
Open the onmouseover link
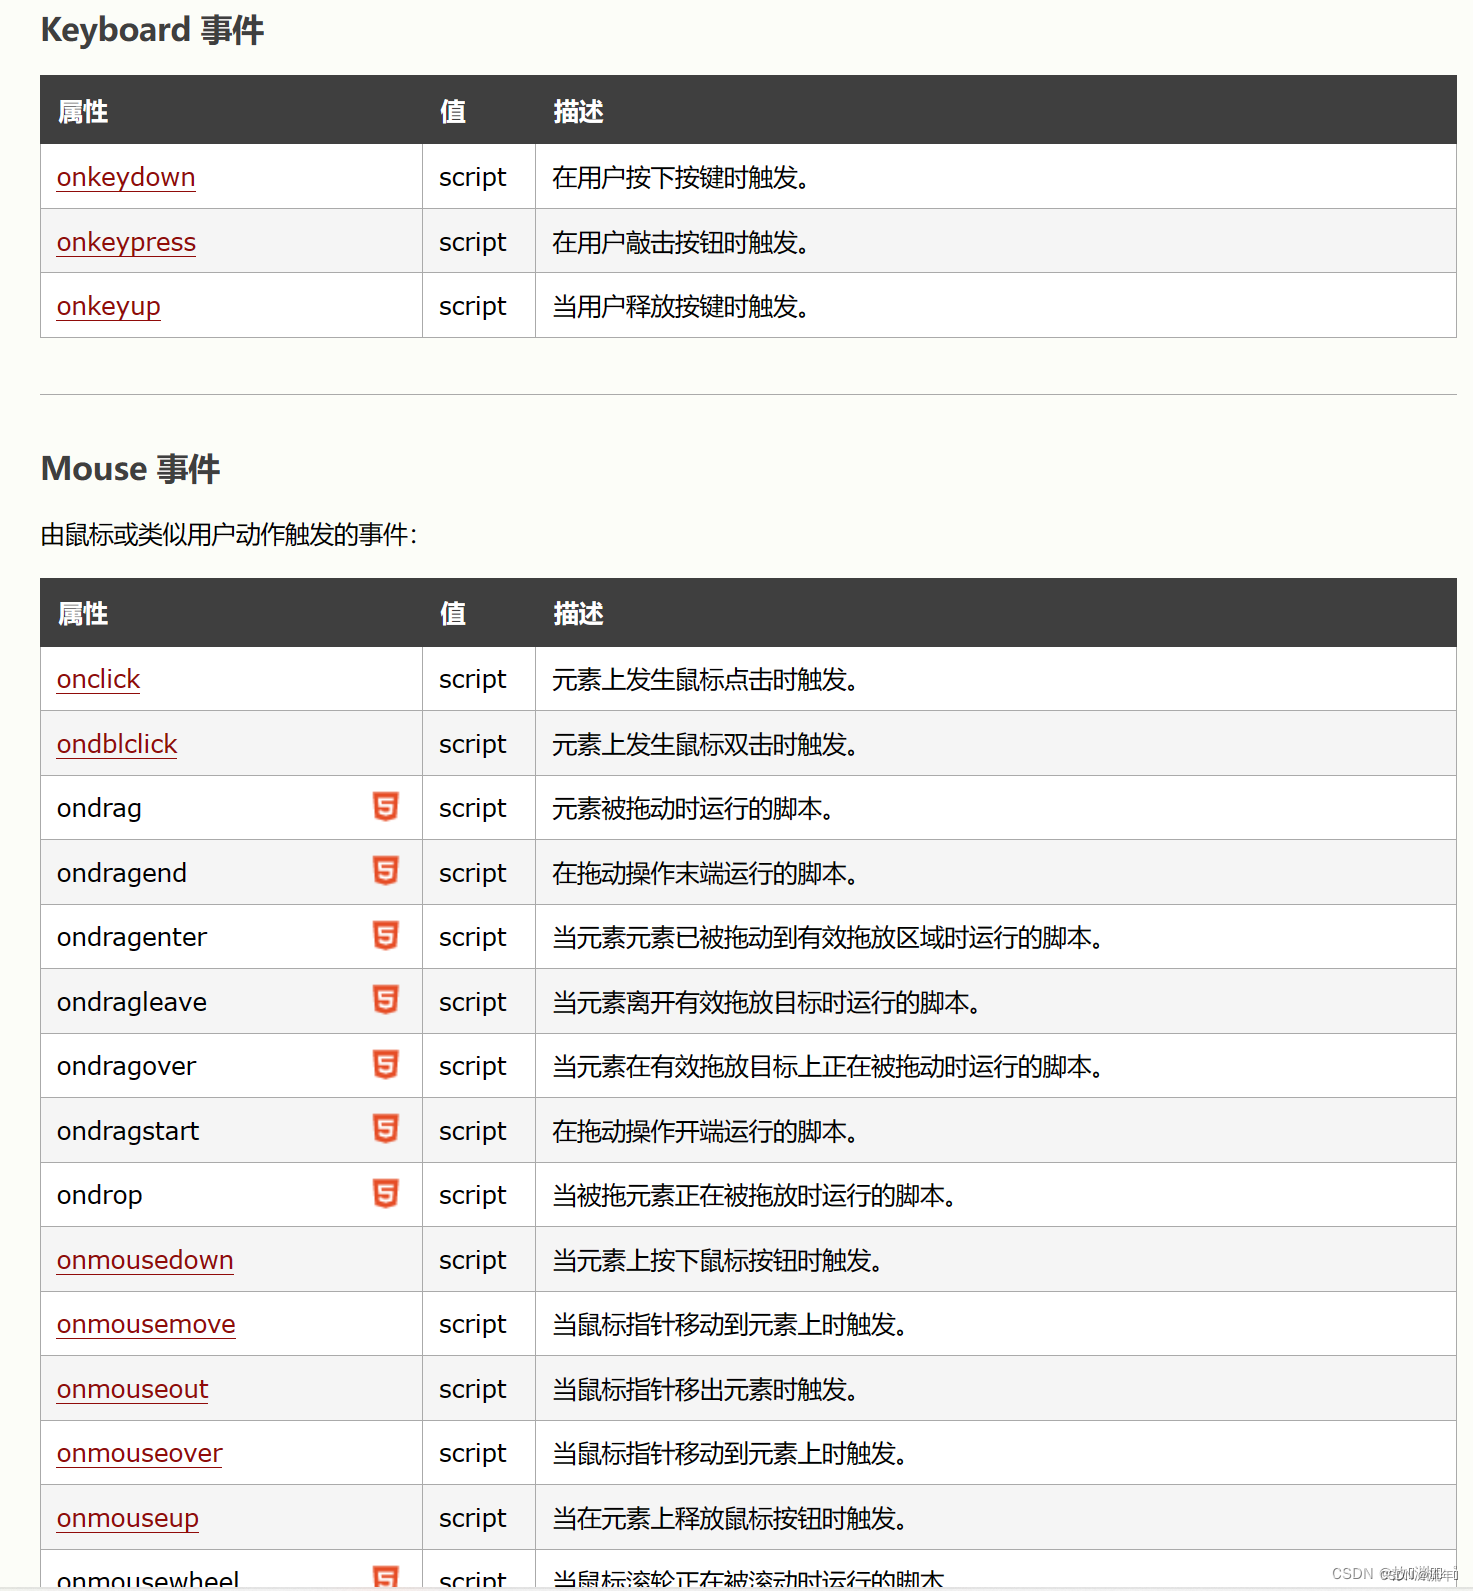click(140, 1453)
